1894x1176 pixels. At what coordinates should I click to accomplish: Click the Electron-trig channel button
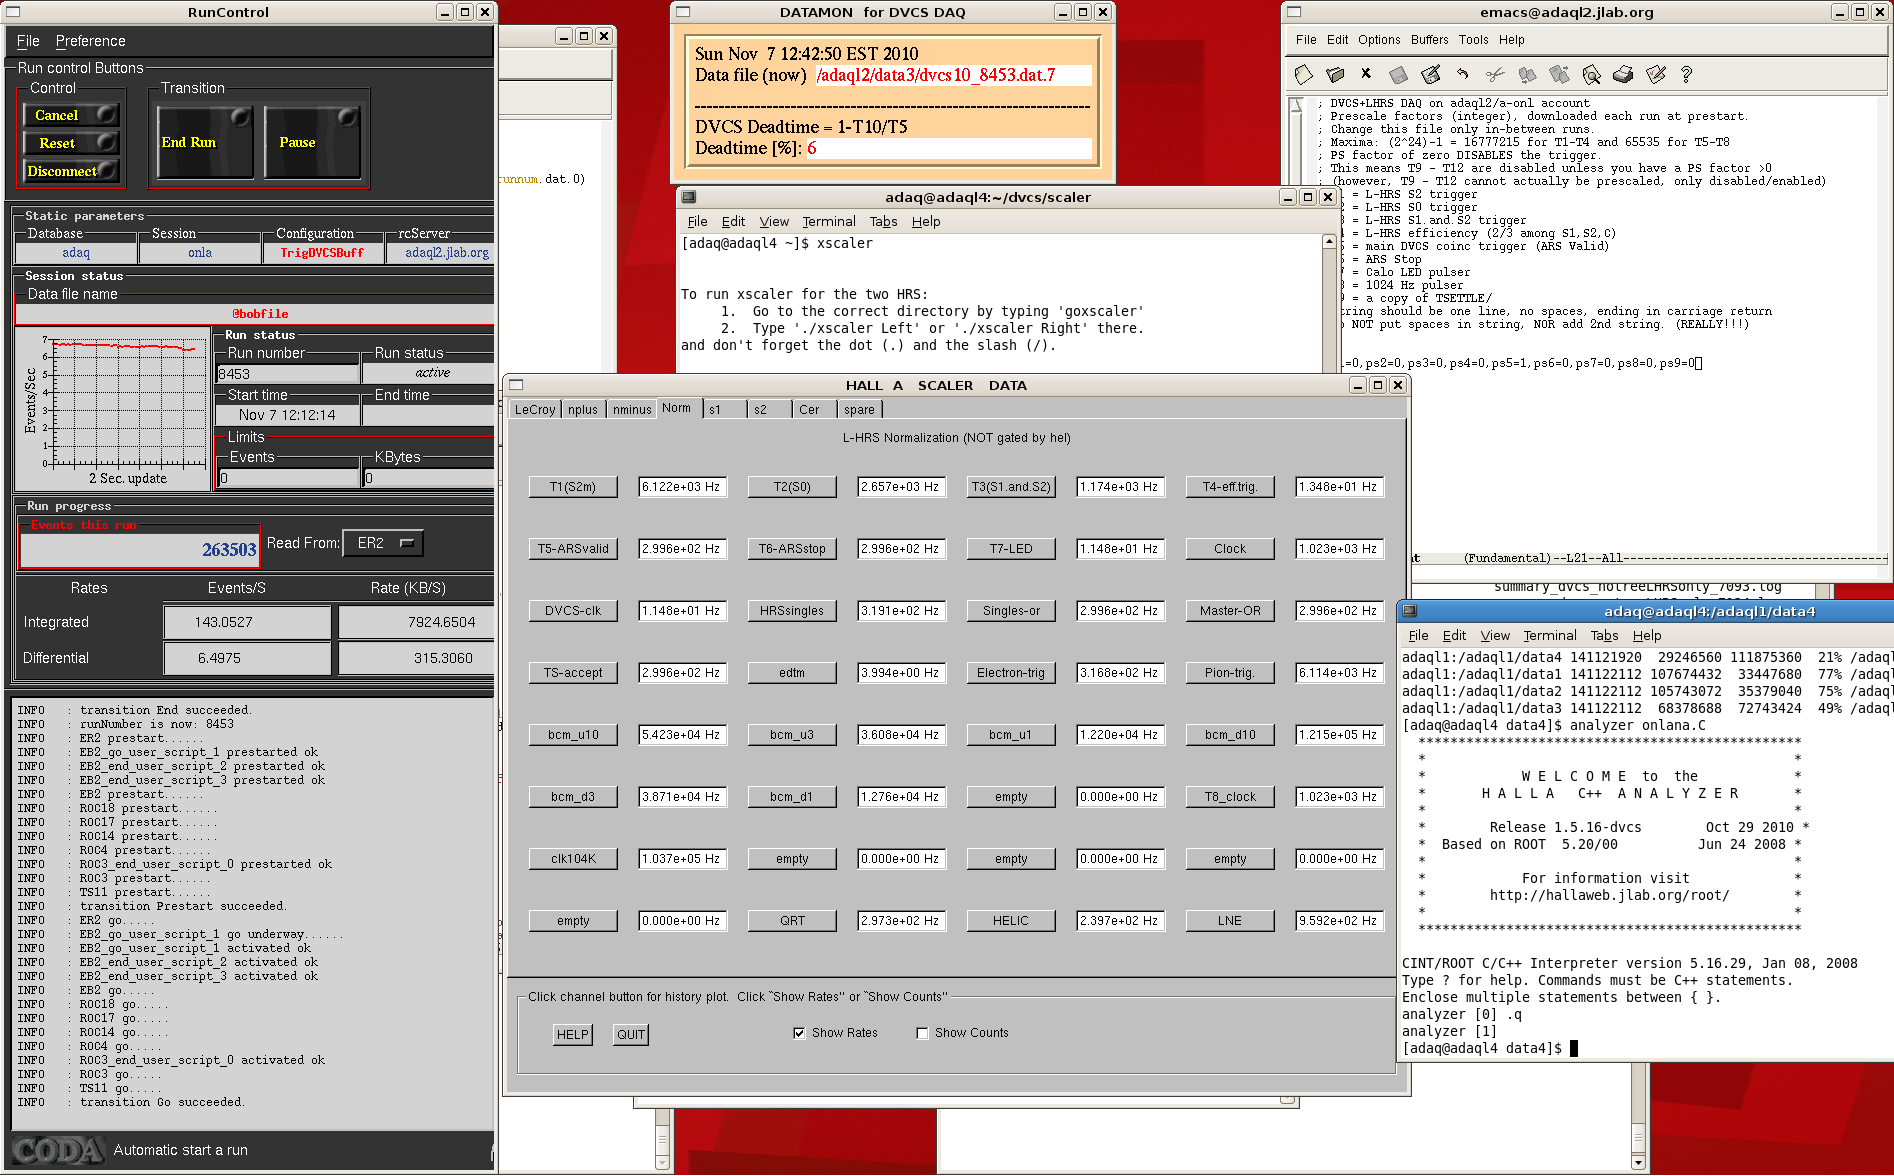[x=1011, y=673]
